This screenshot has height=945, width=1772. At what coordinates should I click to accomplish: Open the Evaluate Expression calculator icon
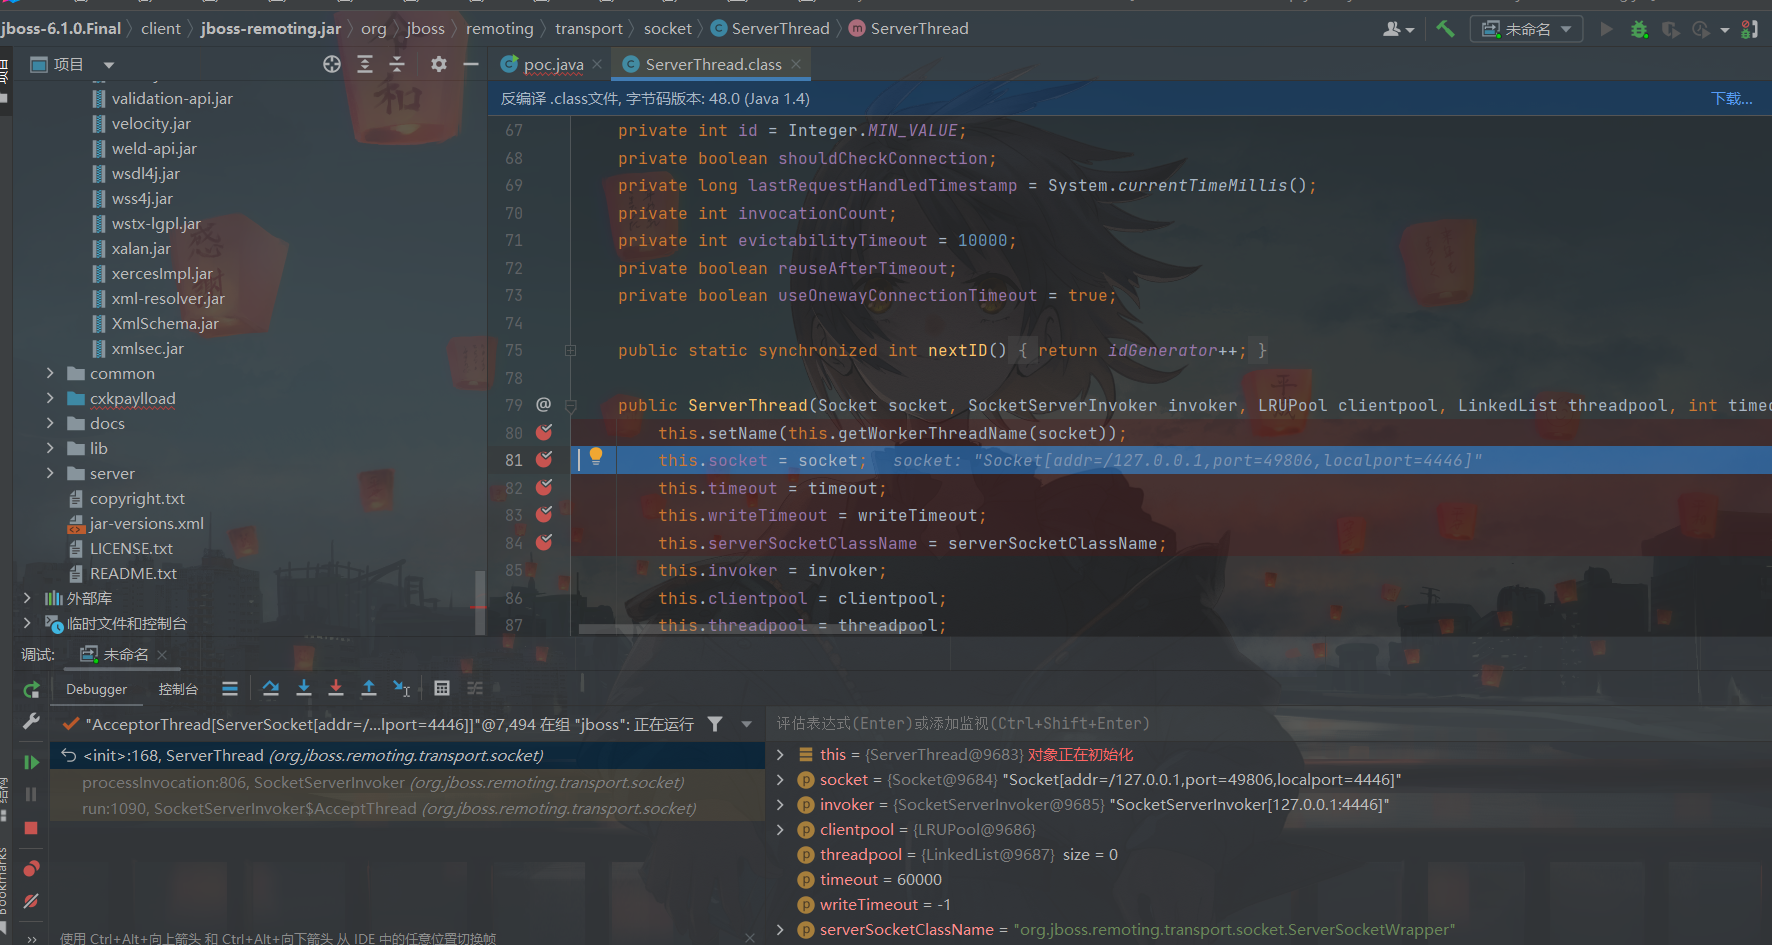pyautogui.click(x=442, y=688)
